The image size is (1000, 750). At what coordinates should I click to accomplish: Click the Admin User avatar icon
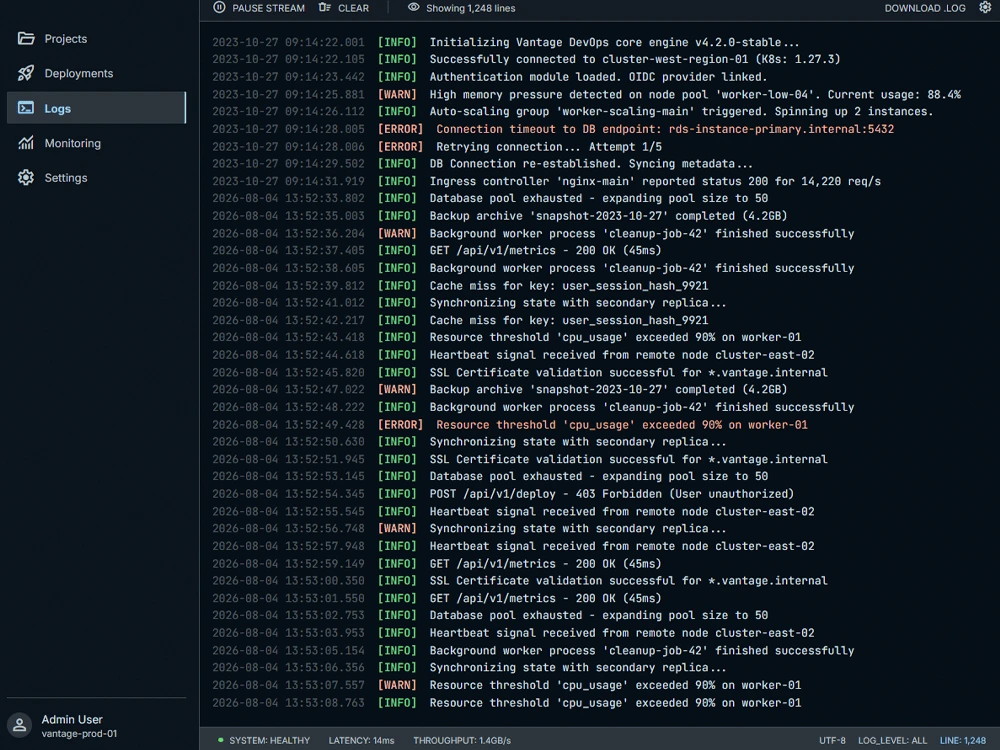pos(20,726)
